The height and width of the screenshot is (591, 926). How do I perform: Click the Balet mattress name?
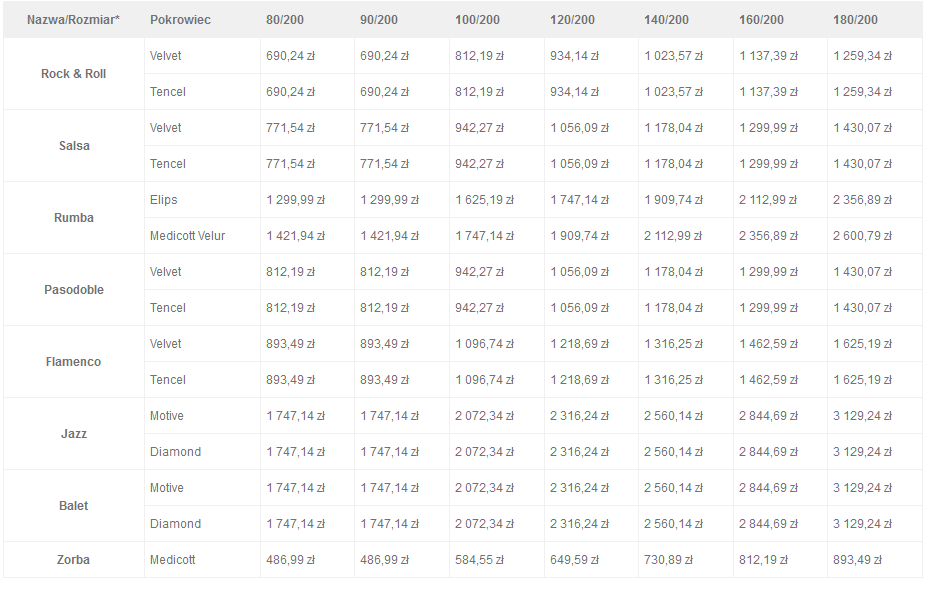point(73,506)
